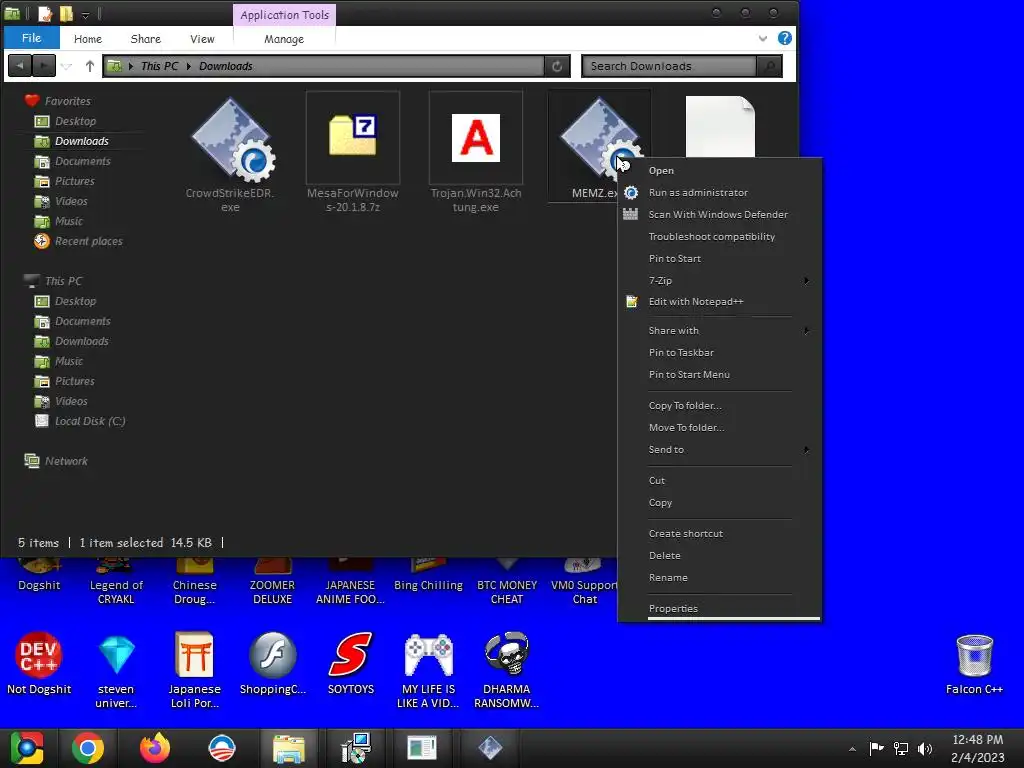
Task: Click the network tray icon
Action: [901, 748]
